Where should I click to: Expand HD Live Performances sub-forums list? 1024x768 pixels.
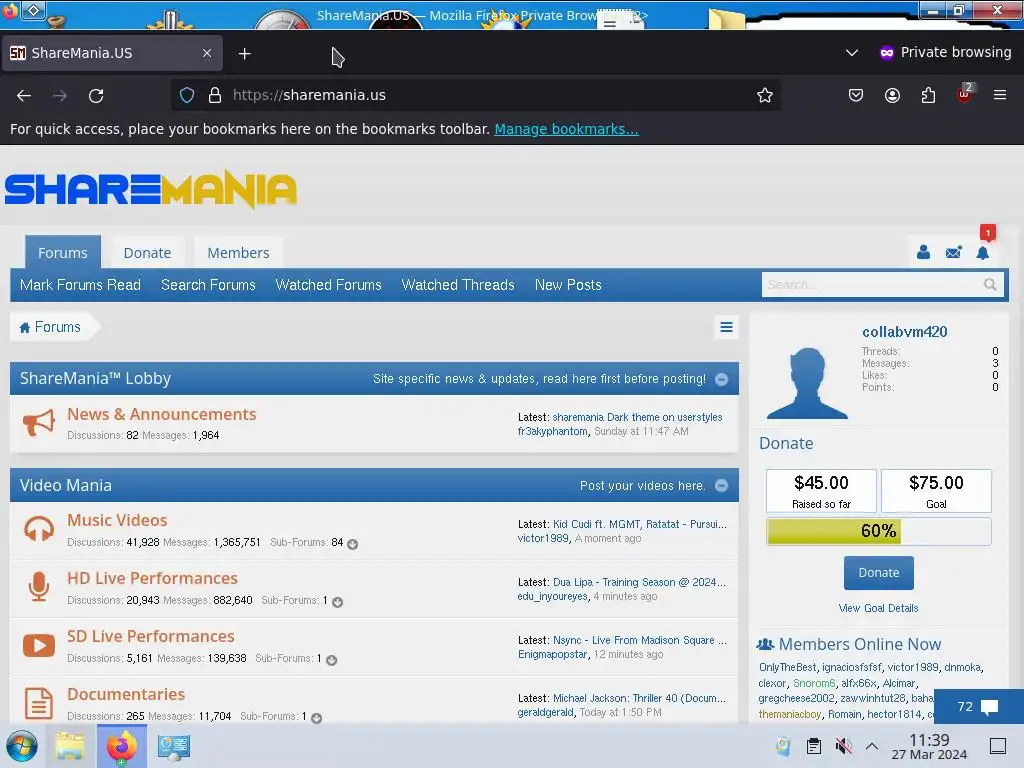coord(338,602)
